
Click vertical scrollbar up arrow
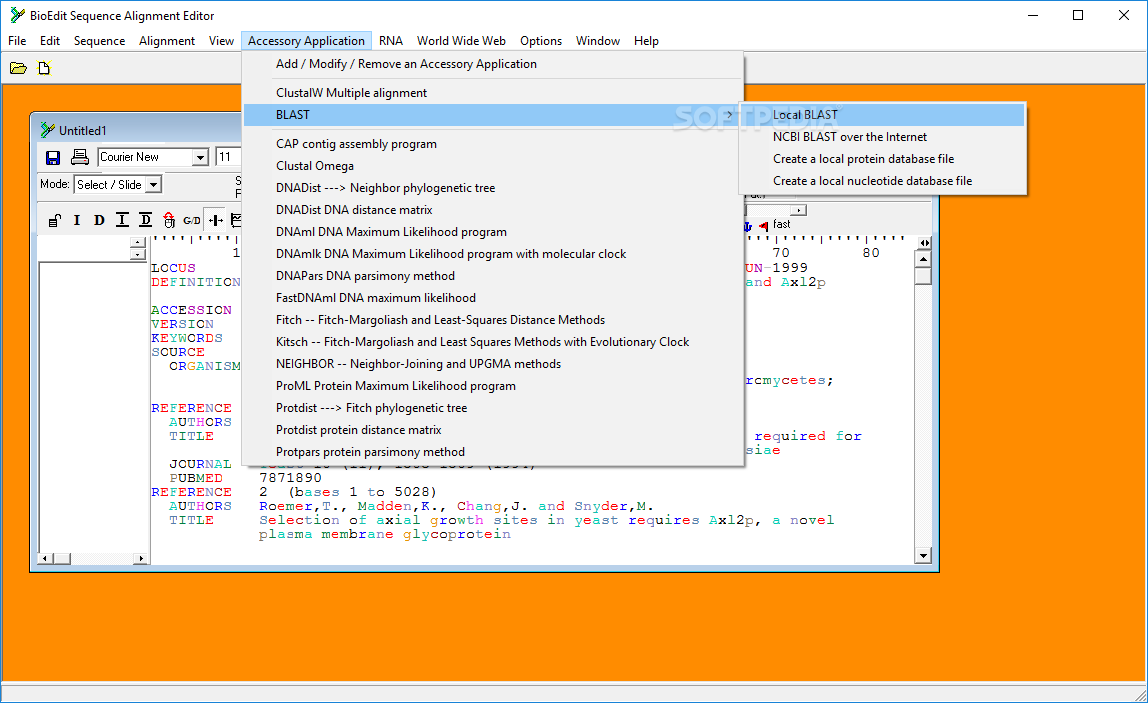[923, 259]
